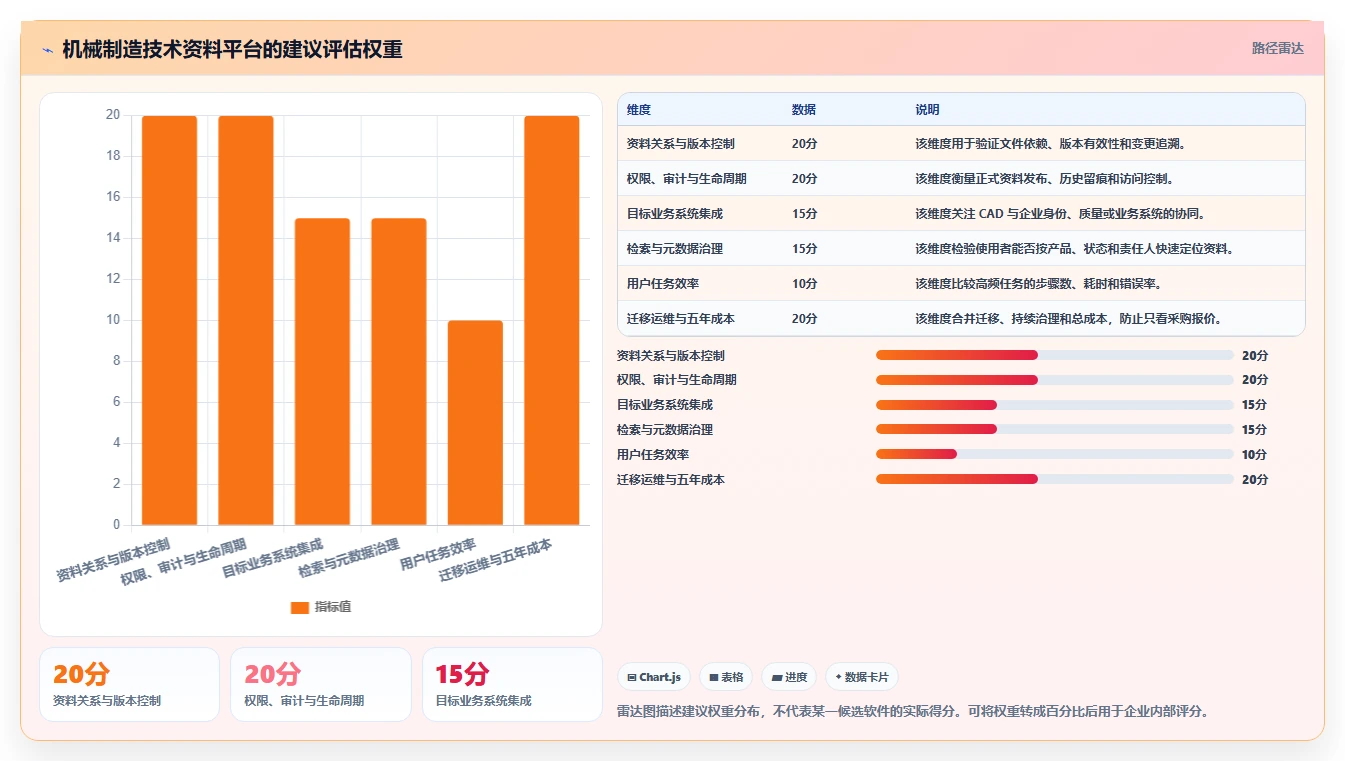
Task: Click the description about CAD 与企业身份
Action: 1060,214
